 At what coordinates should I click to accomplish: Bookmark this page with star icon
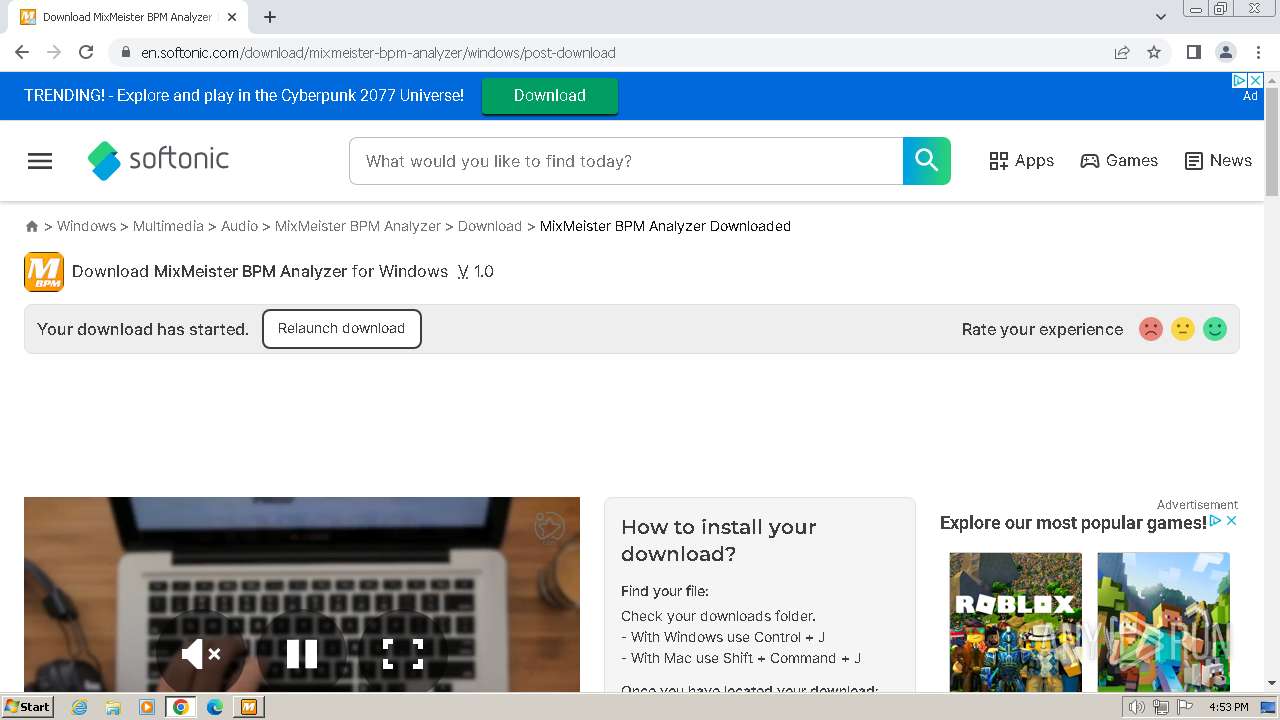(x=1154, y=52)
